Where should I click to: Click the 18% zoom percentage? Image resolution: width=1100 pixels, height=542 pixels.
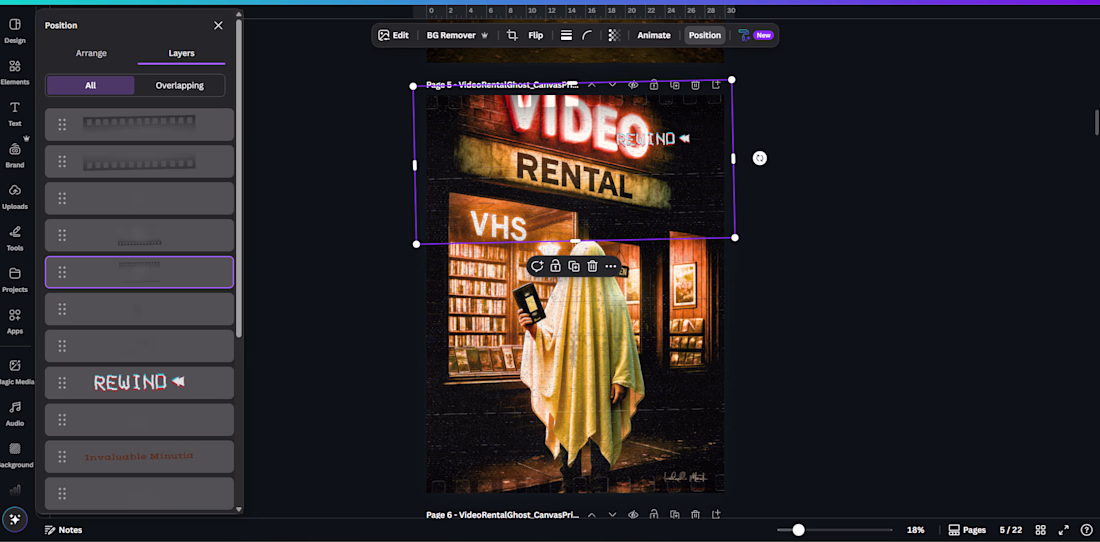(x=915, y=530)
